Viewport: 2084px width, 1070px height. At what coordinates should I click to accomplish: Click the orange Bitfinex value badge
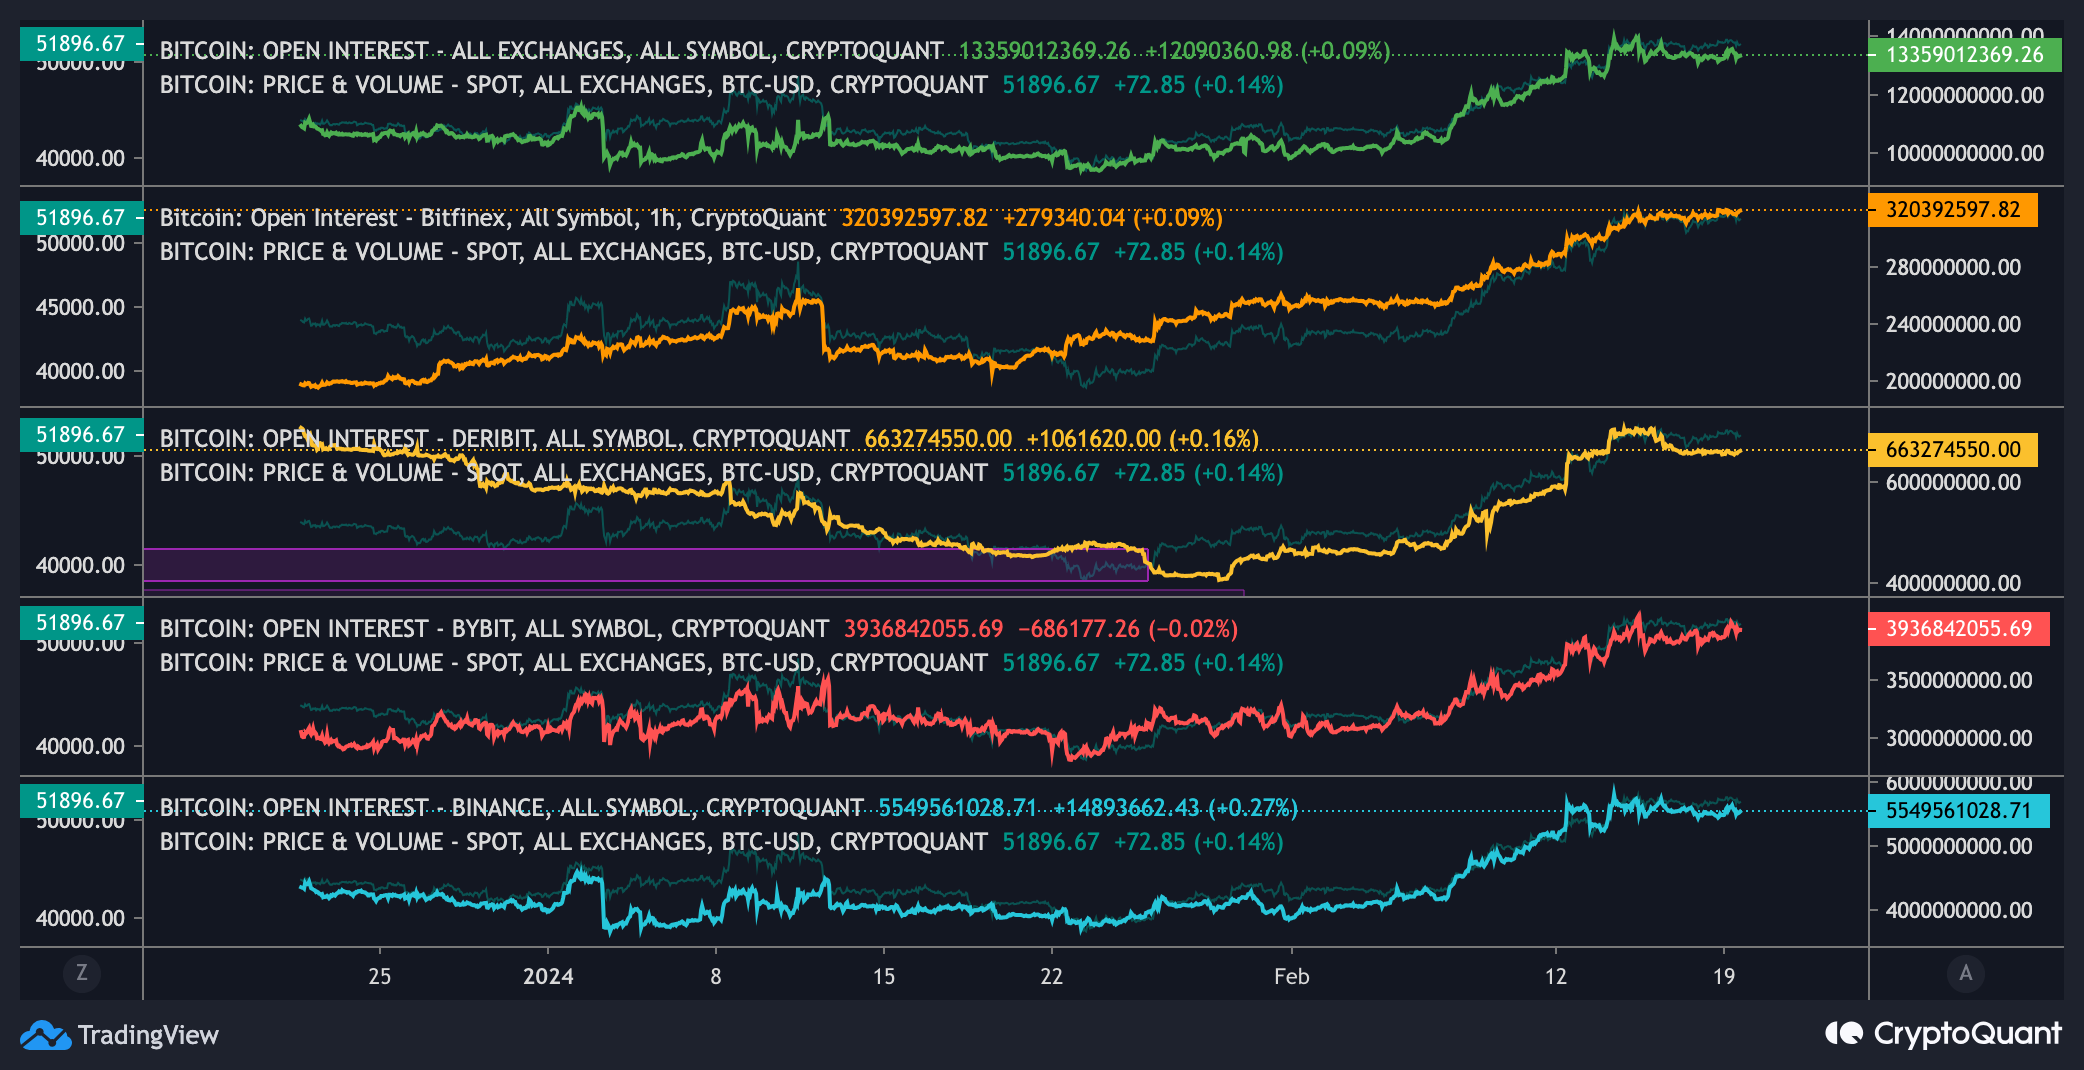coord(1951,212)
